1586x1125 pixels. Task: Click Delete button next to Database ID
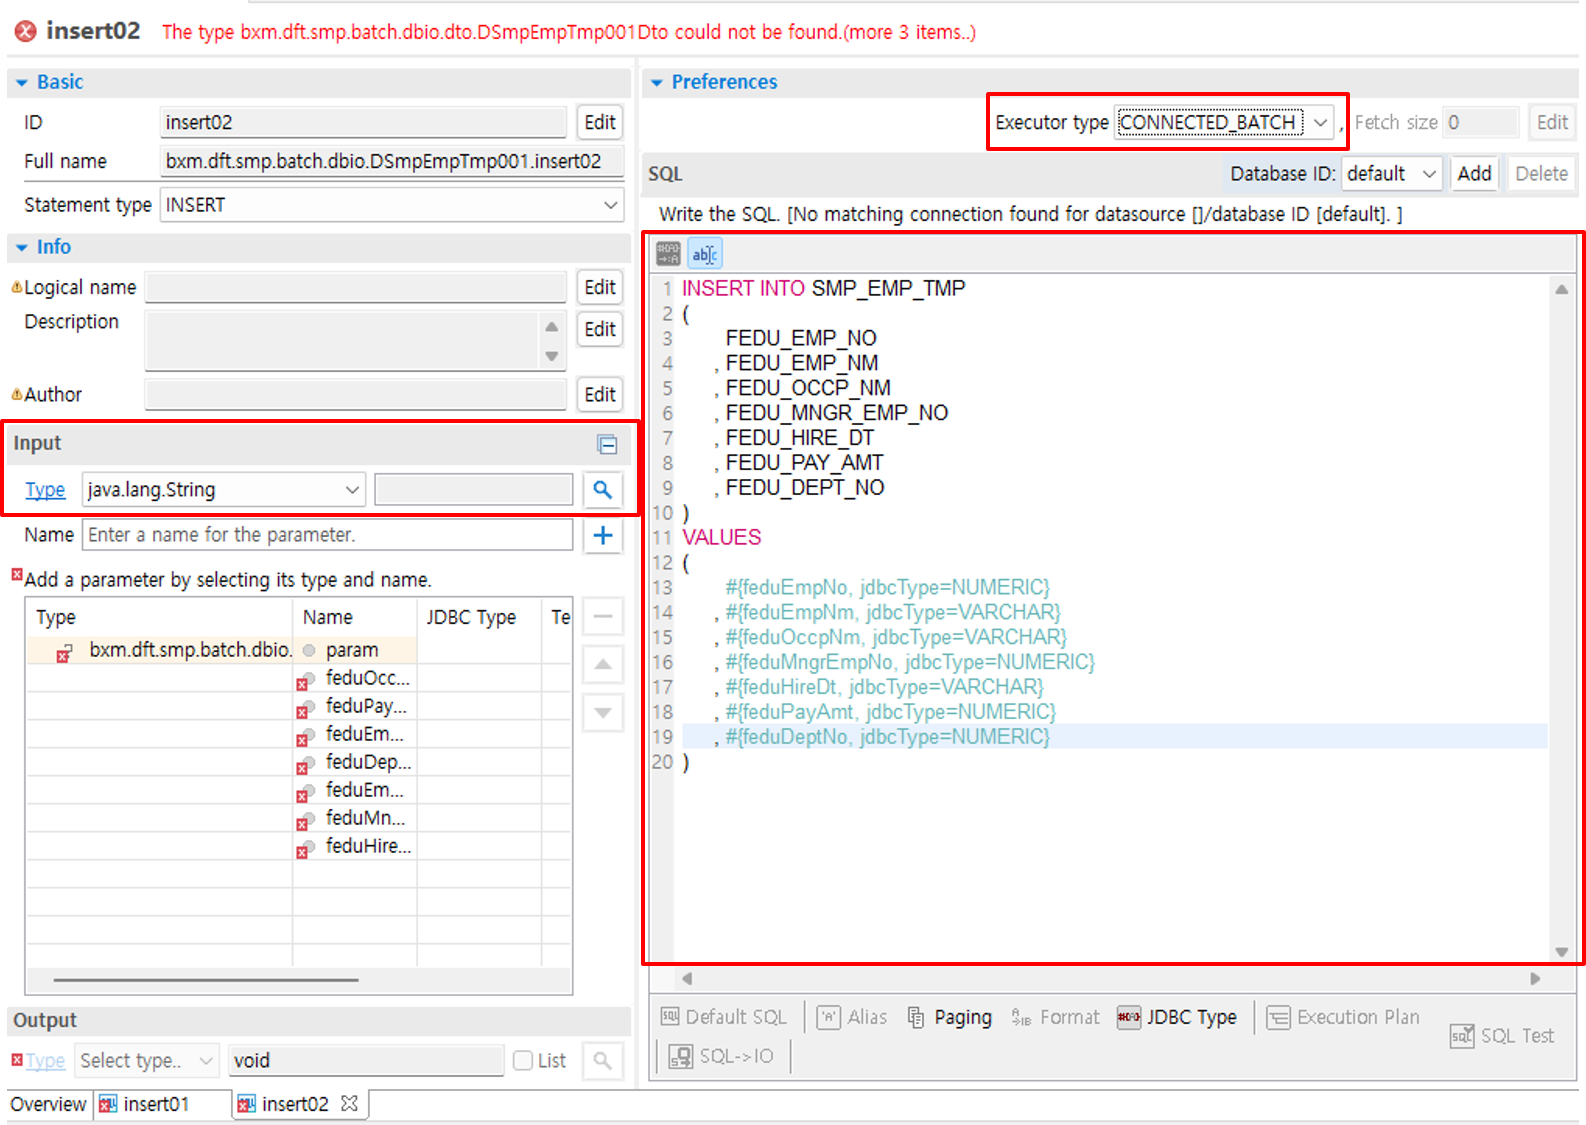tap(1541, 174)
